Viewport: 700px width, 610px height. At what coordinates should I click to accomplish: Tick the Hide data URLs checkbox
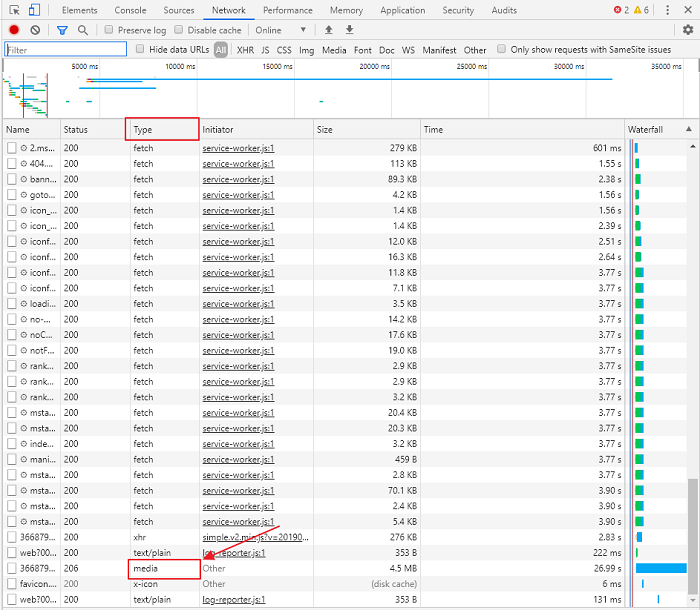(140, 49)
